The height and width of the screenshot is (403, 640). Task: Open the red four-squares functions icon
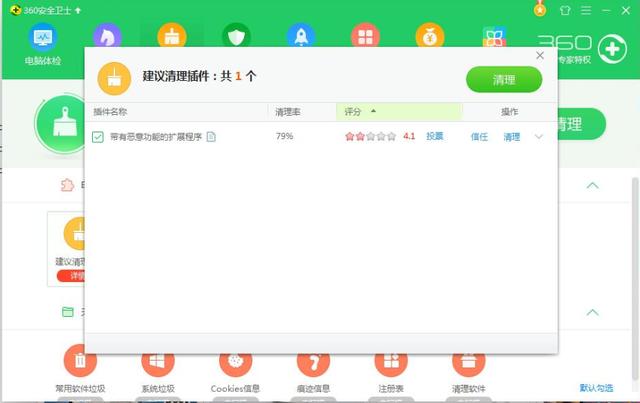click(365, 36)
